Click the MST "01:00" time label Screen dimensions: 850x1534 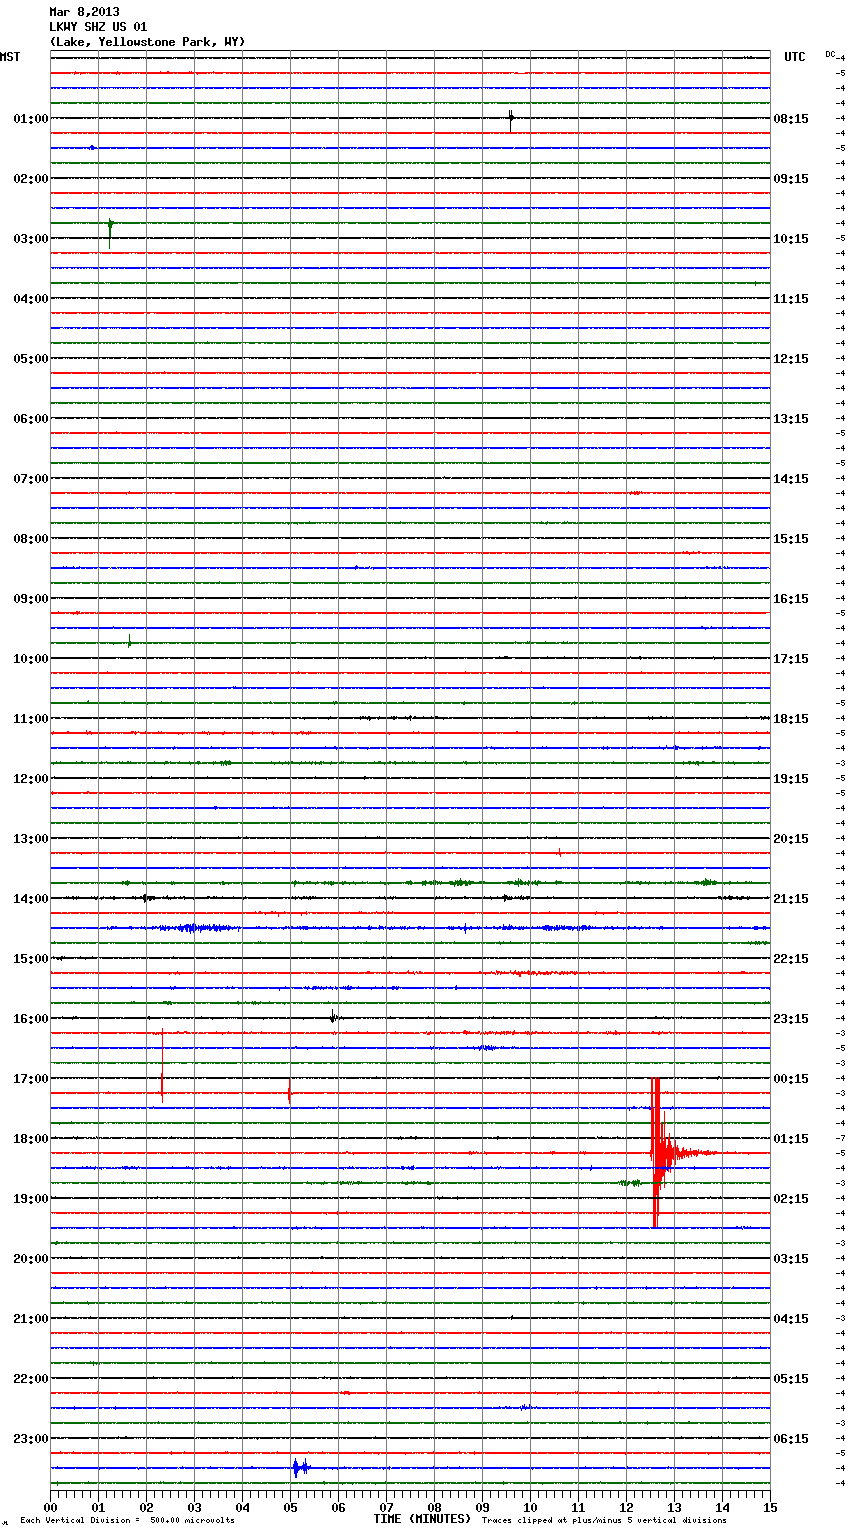(x=31, y=119)
